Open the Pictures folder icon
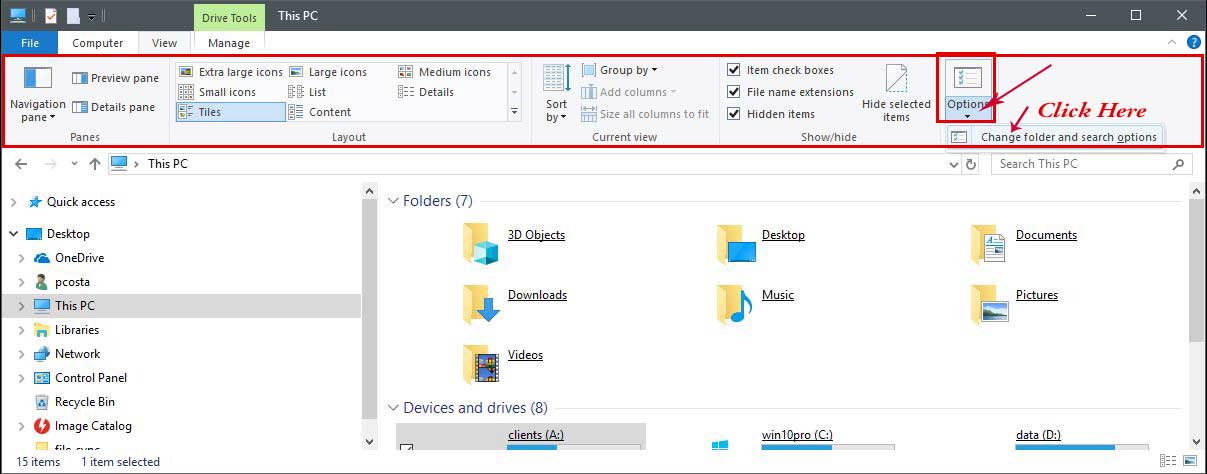This screenshot has height=474, width=1207. pyautogui.click(x=989, y=304)
